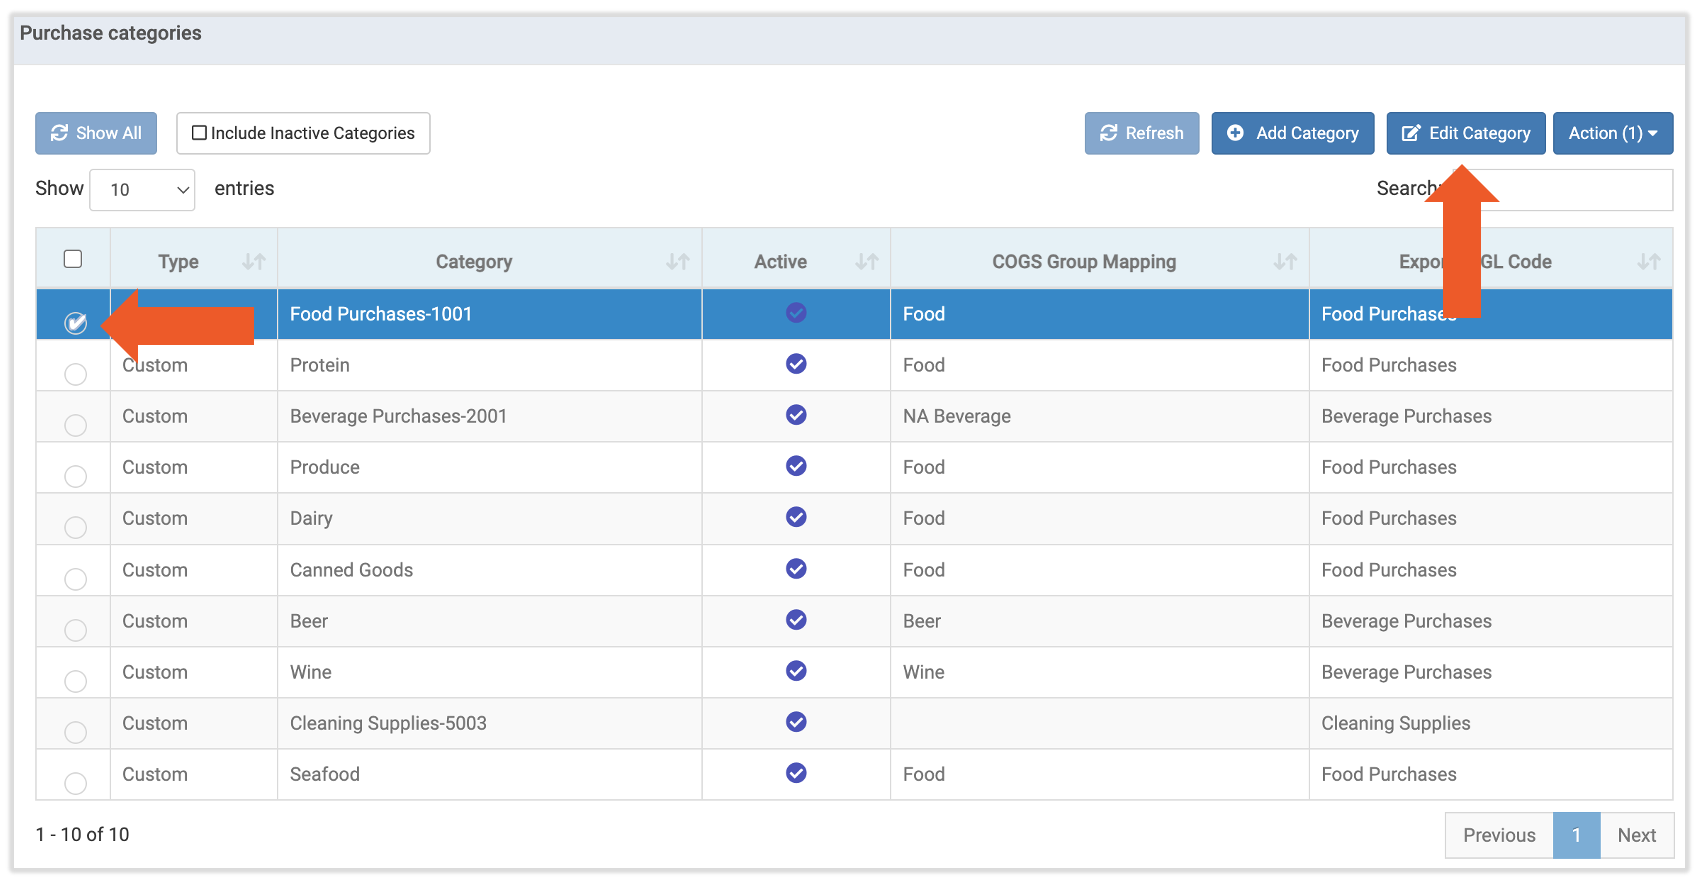Click the active checkmark in Seafood row

tap(796, 773)
